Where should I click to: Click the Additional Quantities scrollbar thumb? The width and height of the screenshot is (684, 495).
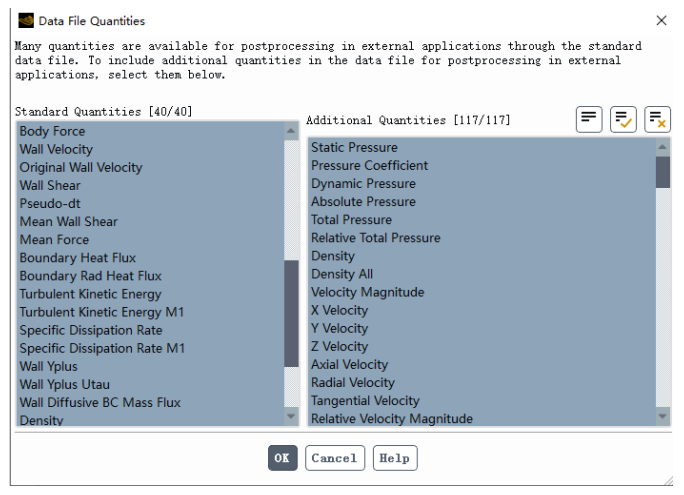pos(663,172)
